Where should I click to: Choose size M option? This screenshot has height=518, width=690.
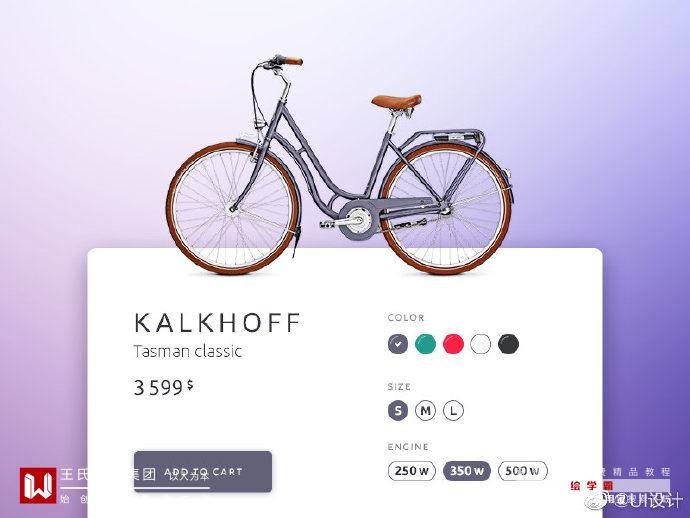point(426,411)
